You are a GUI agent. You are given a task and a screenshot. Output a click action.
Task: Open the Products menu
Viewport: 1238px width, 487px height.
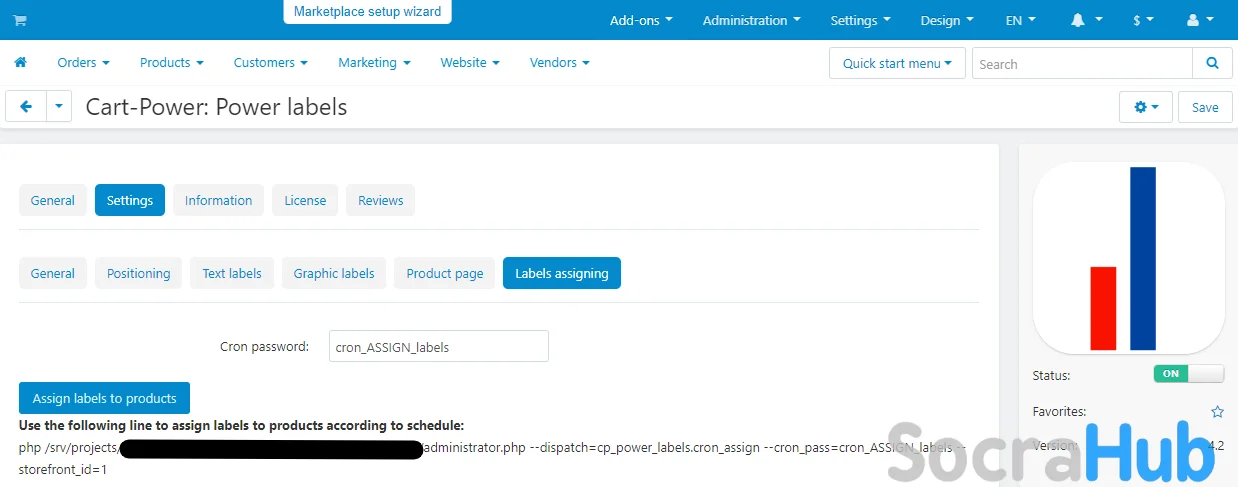171,62
